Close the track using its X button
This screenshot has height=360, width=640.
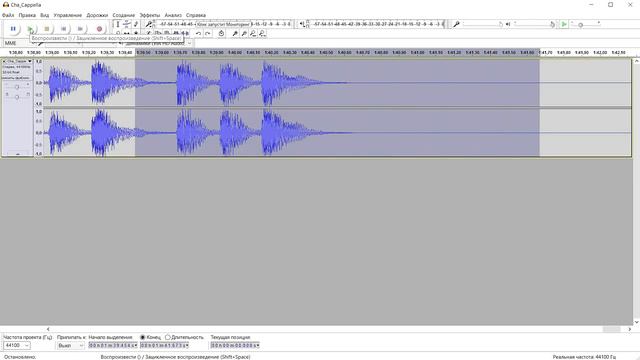pyautogui.click(x=4, y=61)
